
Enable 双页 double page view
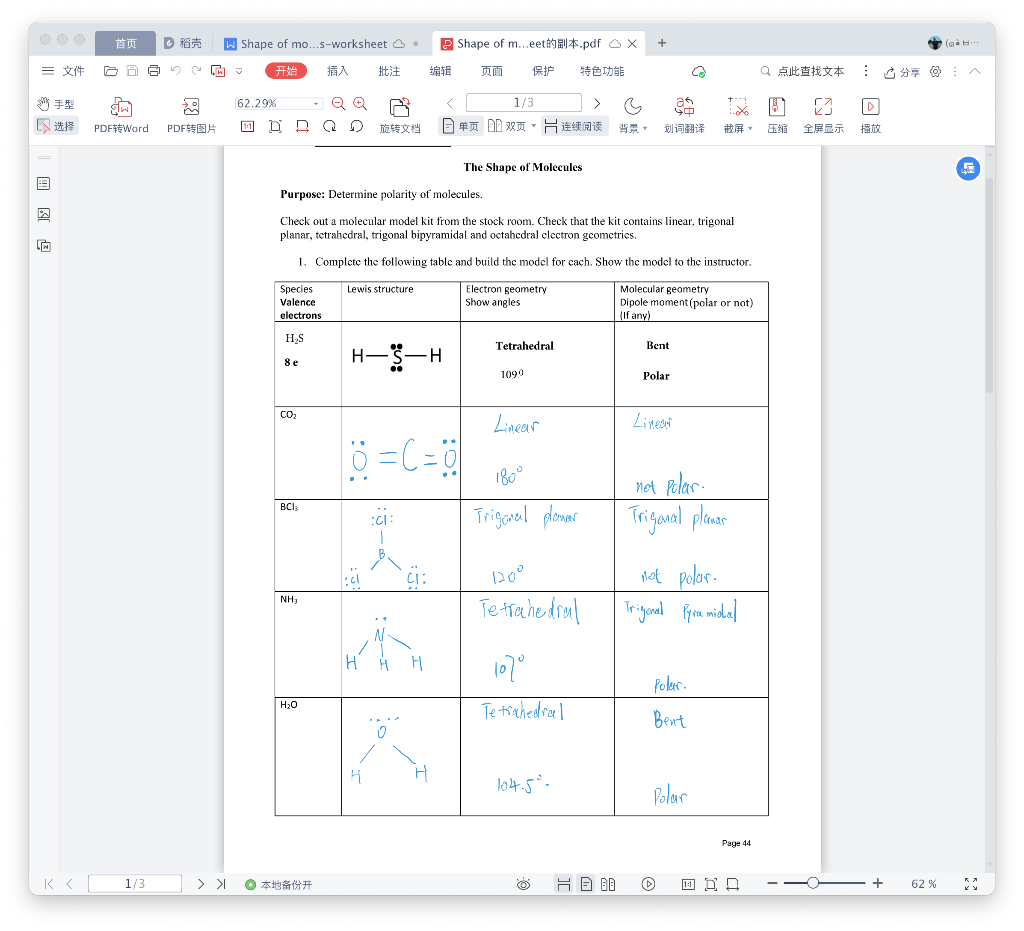[507, 126]
